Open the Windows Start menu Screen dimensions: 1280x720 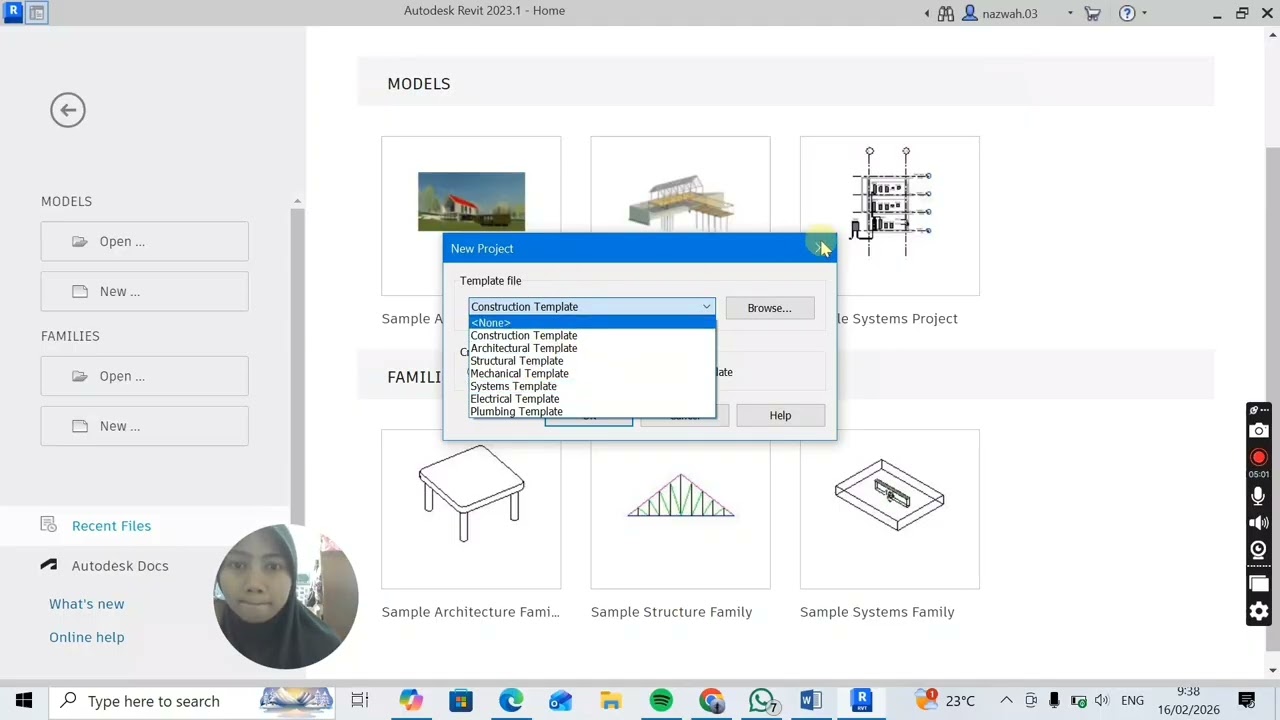tap(24, 701)
